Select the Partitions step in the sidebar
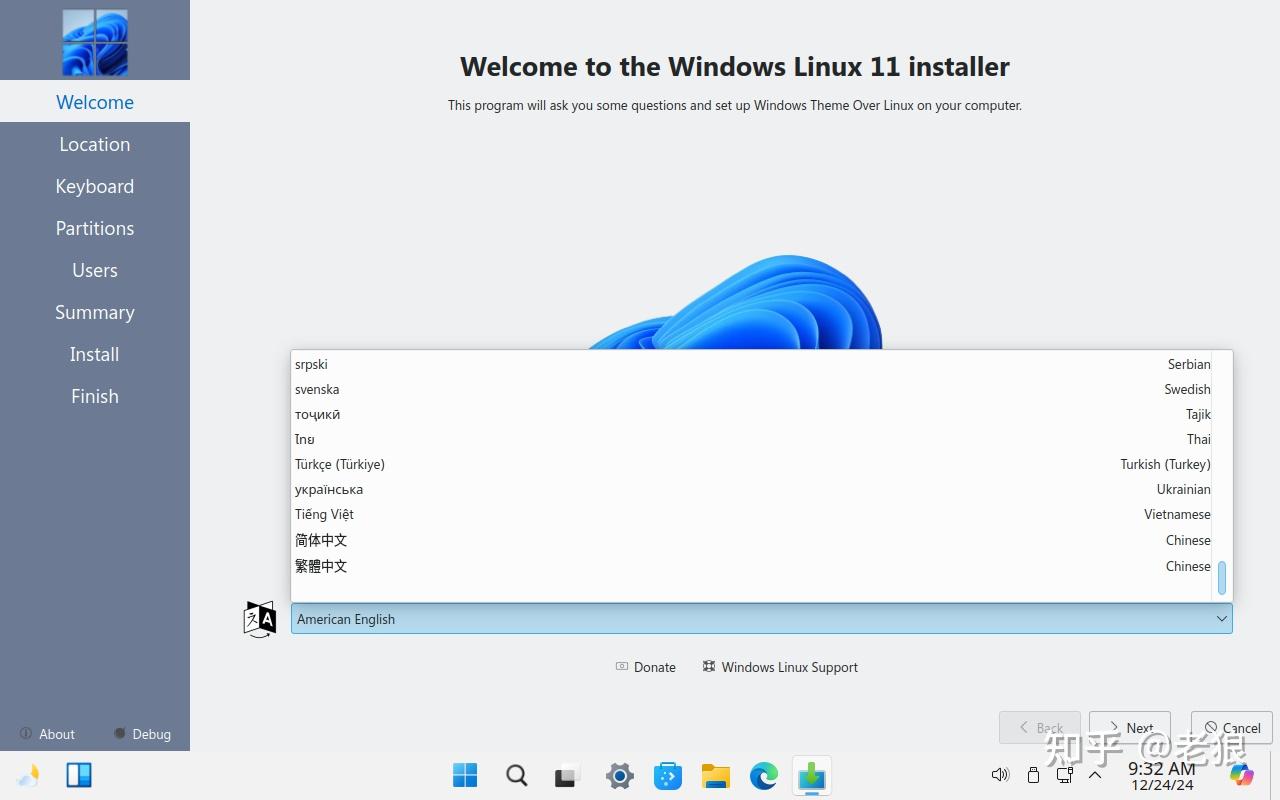1280x800 pixels. [95, 228]
